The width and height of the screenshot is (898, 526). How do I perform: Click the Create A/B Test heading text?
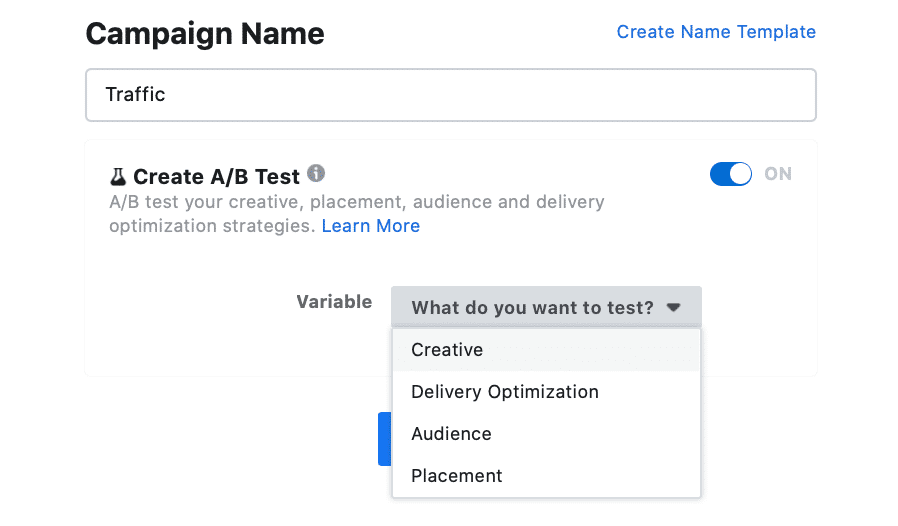coord(216,177)
